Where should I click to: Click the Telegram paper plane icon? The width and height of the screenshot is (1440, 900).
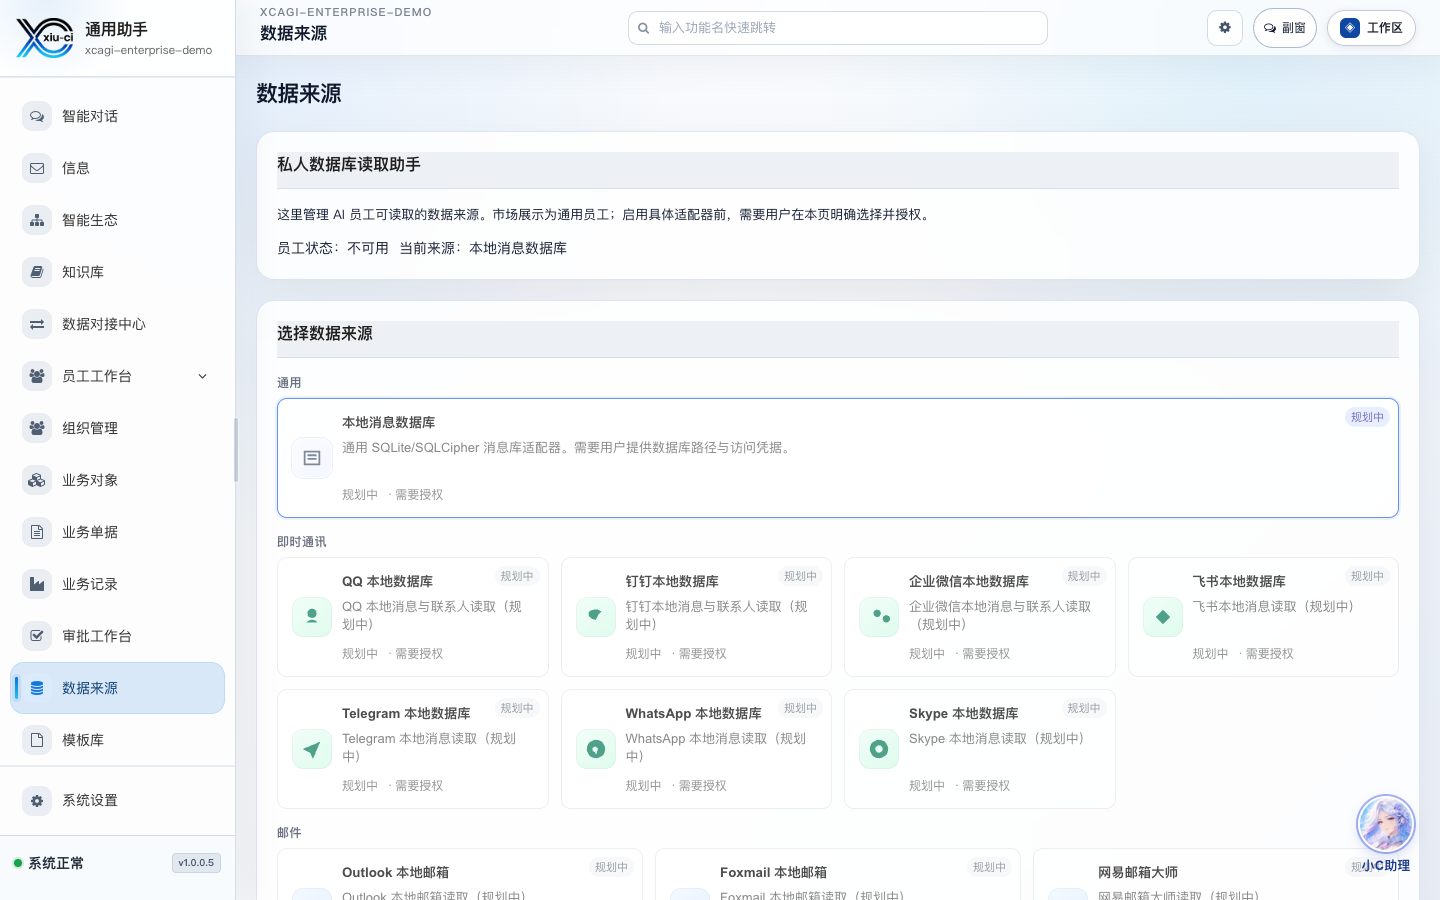(312, 749)
